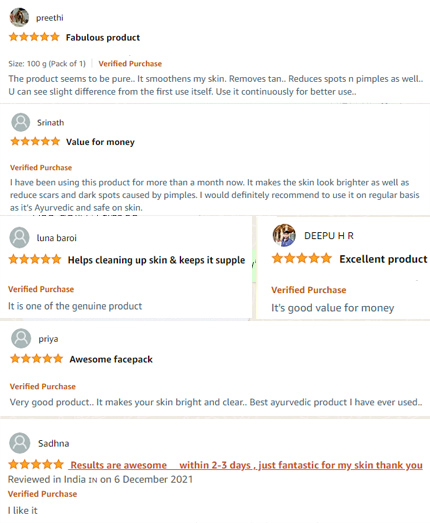Open preethi's profile avatar photo

pyautogui.click(x=19, y=17)
